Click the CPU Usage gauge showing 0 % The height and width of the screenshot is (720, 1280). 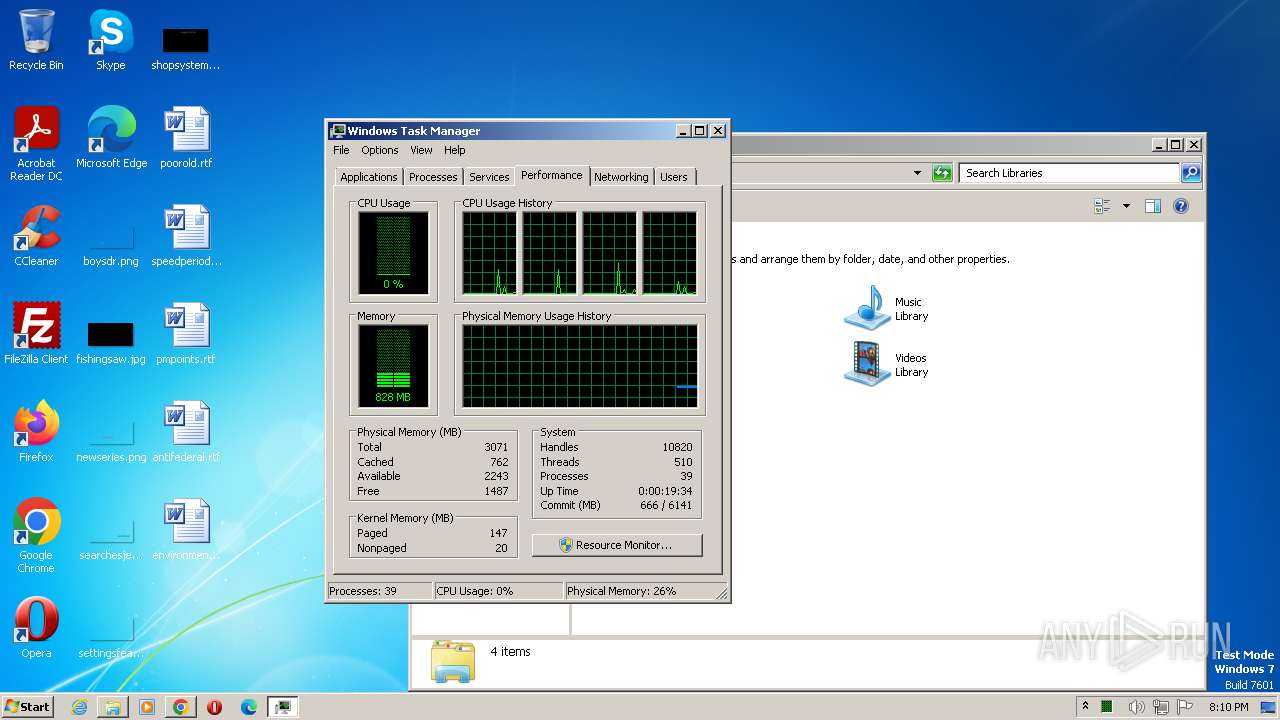[393, 253]
